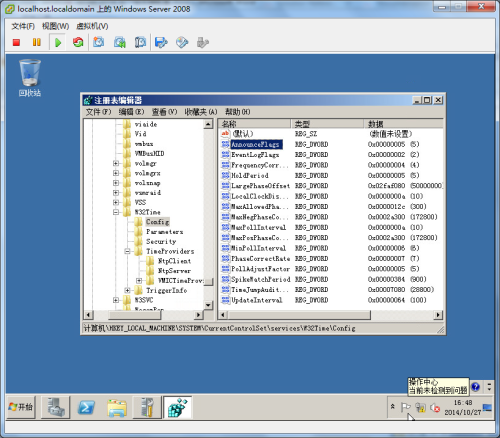The width and height of the screenshot is (500, 438).
Task: Open the 虚拟机(V) menu
Action: click(x=92, y=26)
